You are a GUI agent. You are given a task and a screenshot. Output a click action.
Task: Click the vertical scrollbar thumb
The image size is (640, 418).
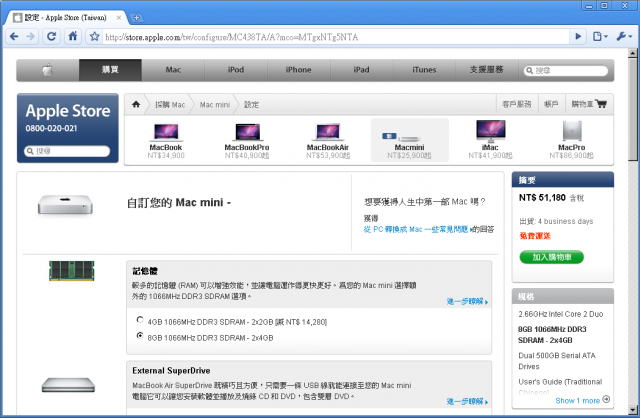(633, 109)
